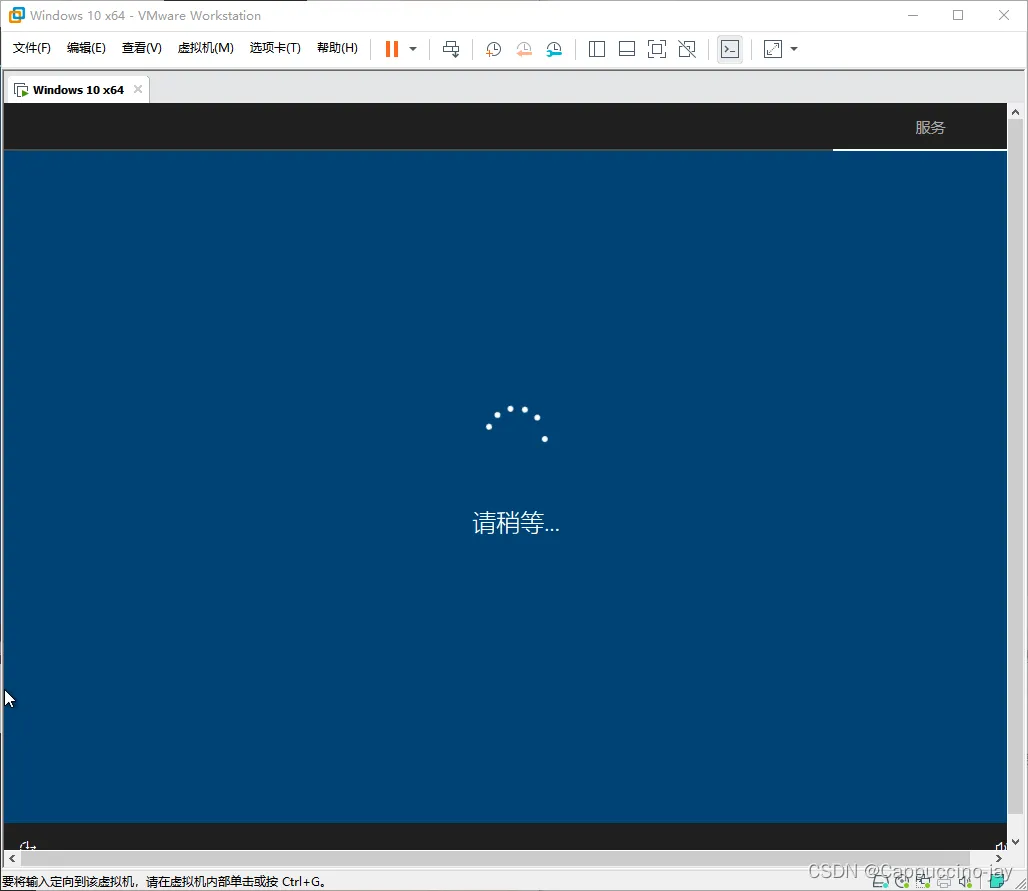Image resolution: width=1028 pixels, height=891 pixels.
Task: Pause the virtual machine with orange pause icon
Action: pos(391,49)
